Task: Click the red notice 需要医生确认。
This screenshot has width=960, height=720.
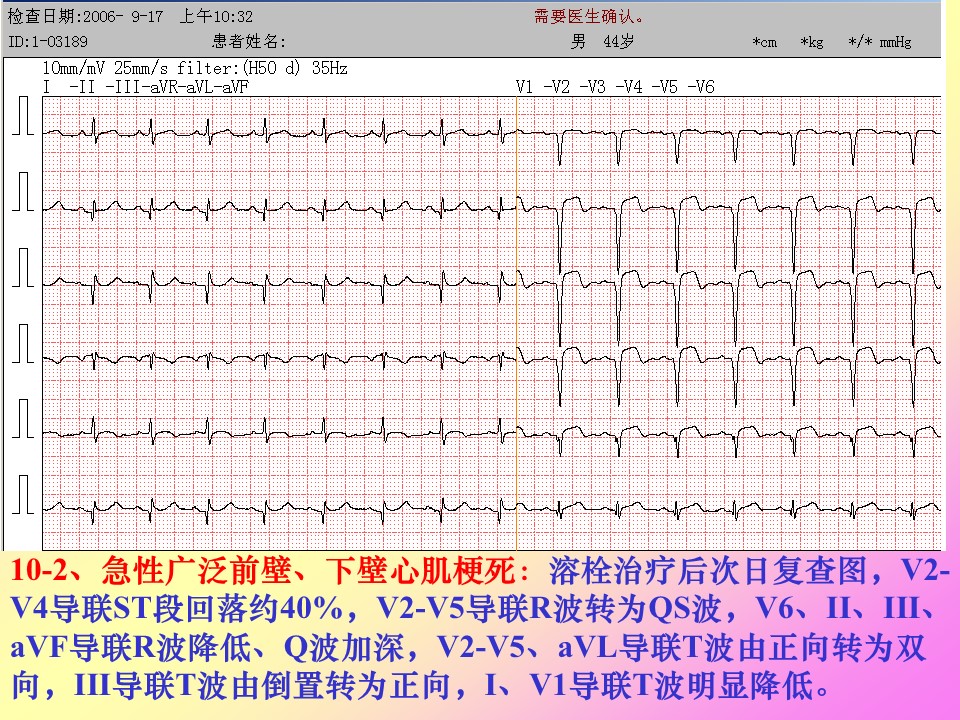Action: coord(590,17)
